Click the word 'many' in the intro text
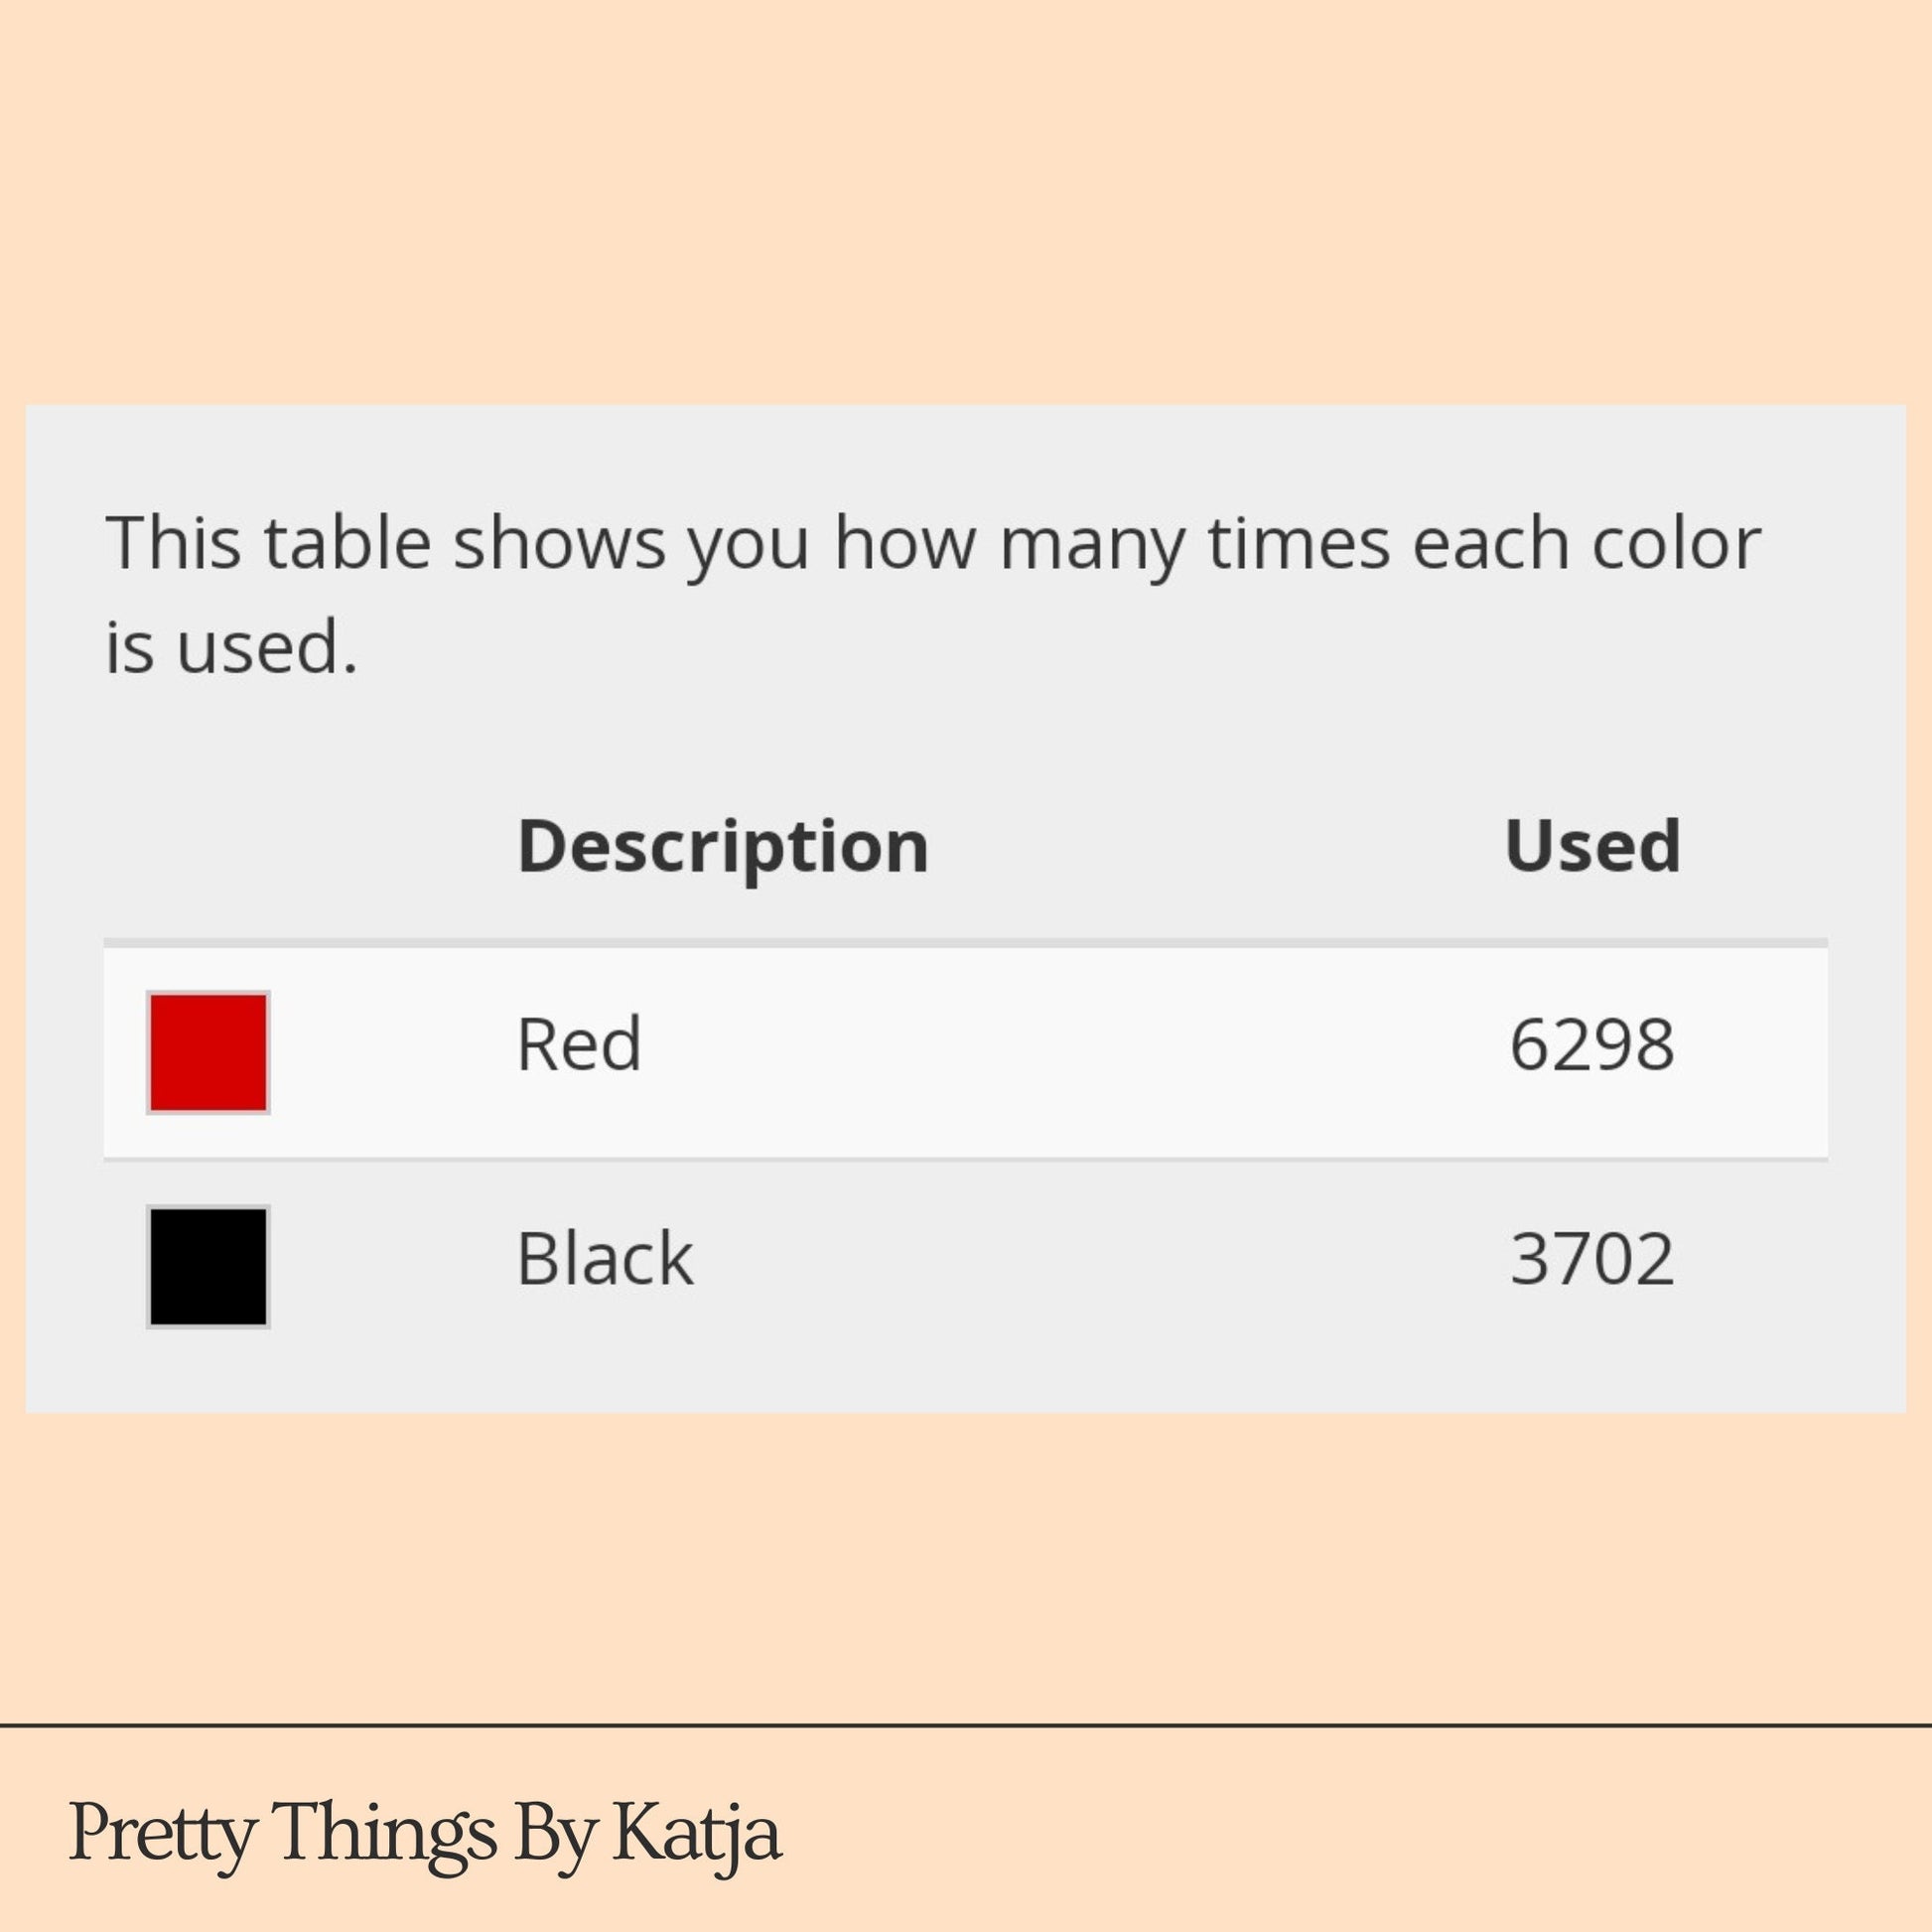Screen dimensions: 1932x1932 pyautogui.click(x=1091, y=547)
